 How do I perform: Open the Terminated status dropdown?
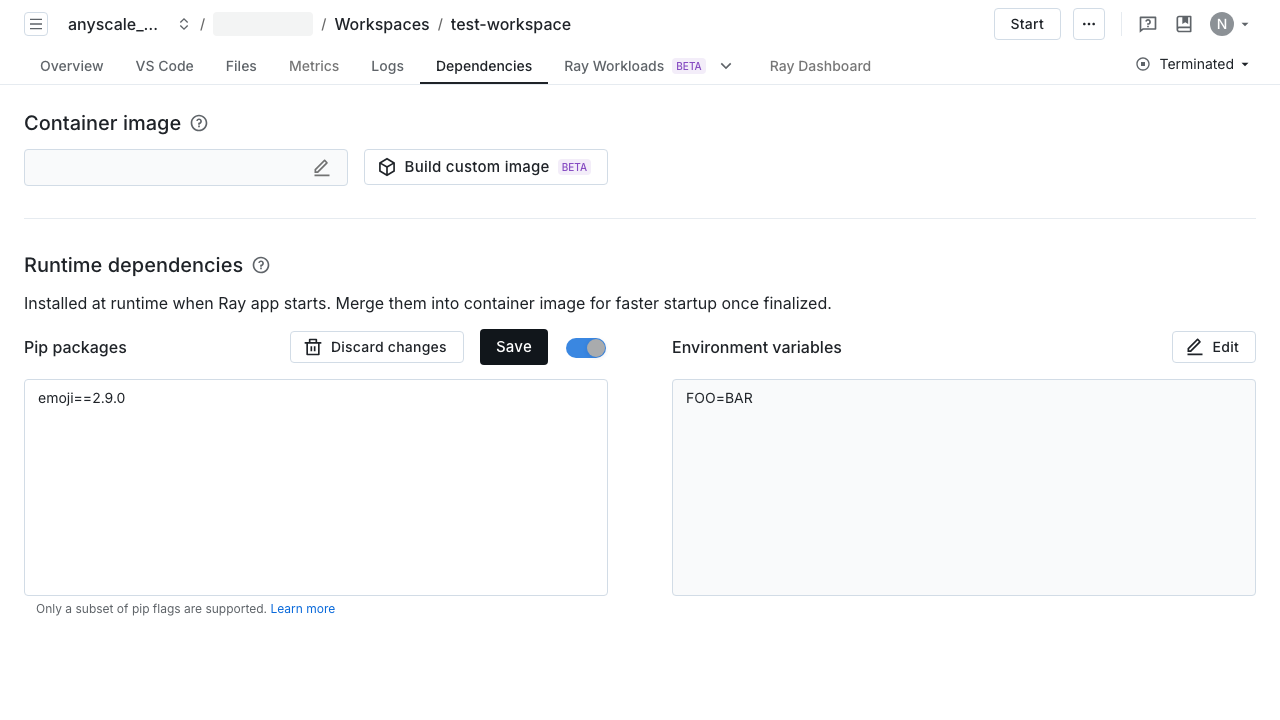pyautogui.click(x=1193, y=64)
